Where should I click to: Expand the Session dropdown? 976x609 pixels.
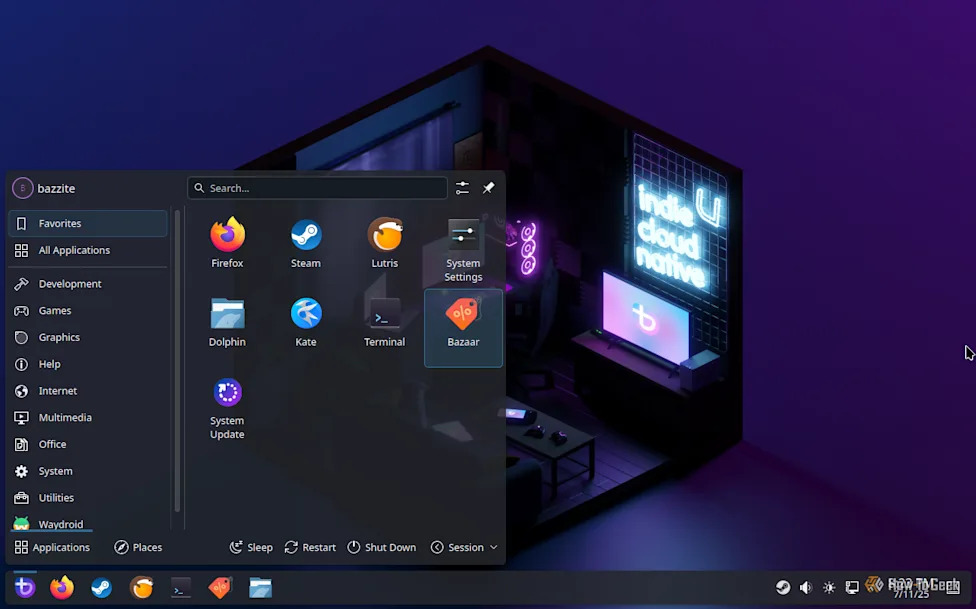[x=464, y=547]
